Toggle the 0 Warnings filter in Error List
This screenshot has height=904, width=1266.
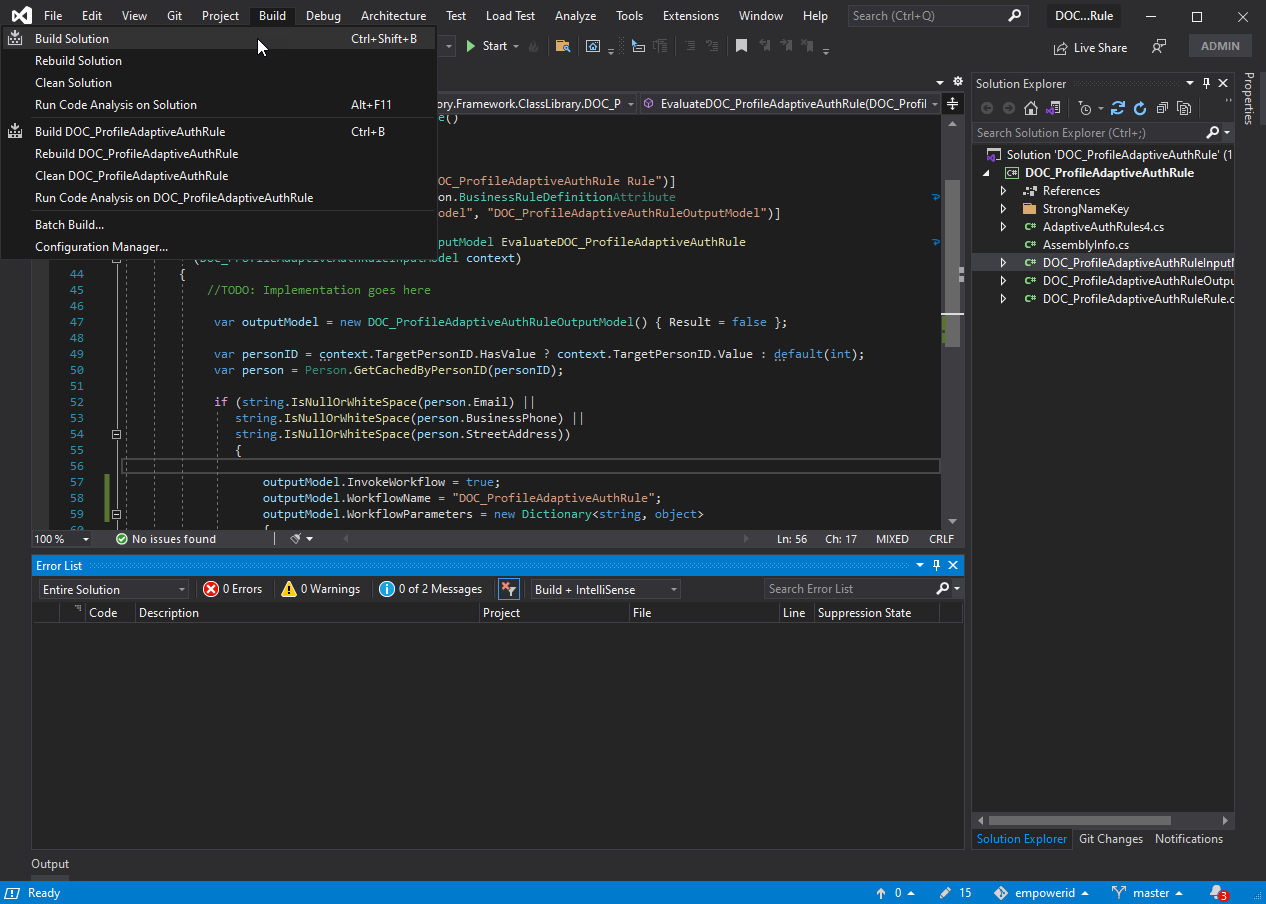coord(320,589)
